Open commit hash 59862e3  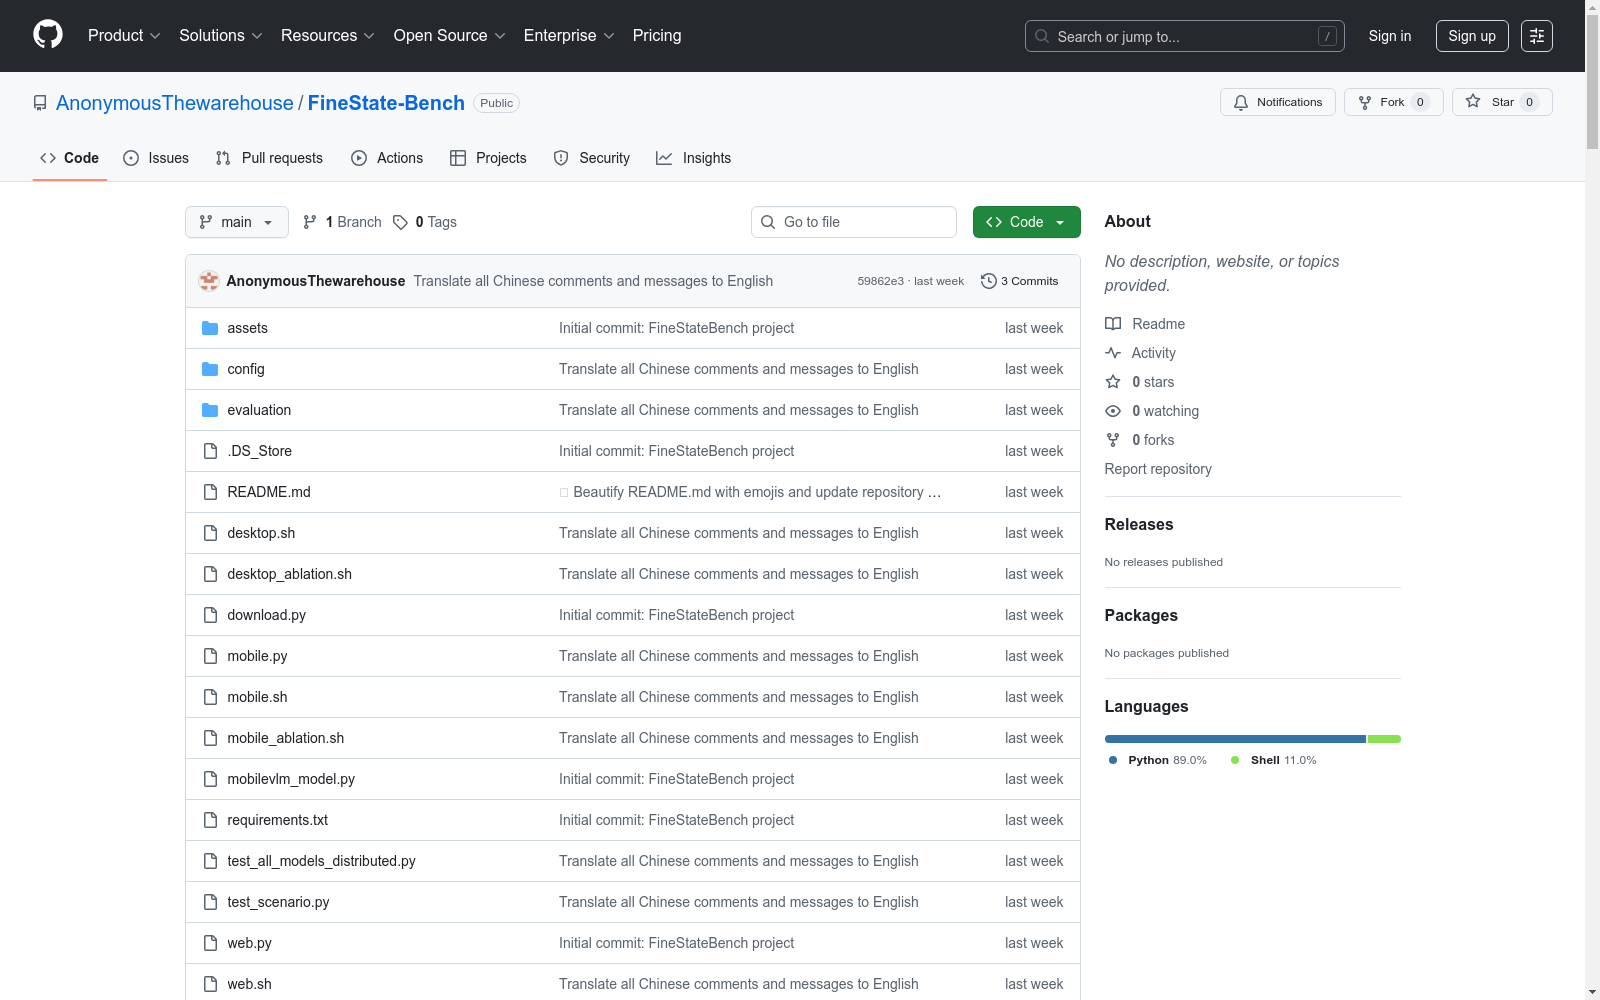(x=880, y=281)
